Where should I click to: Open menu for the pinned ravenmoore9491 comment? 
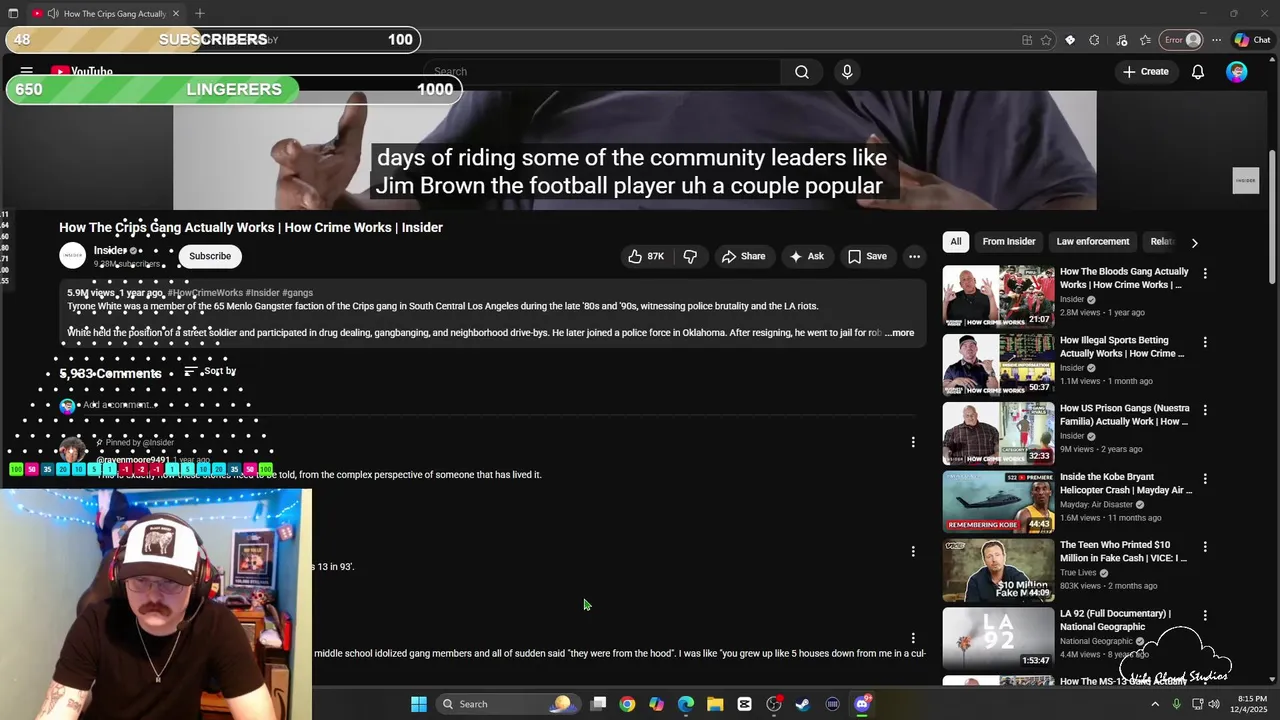coord(912,442)
